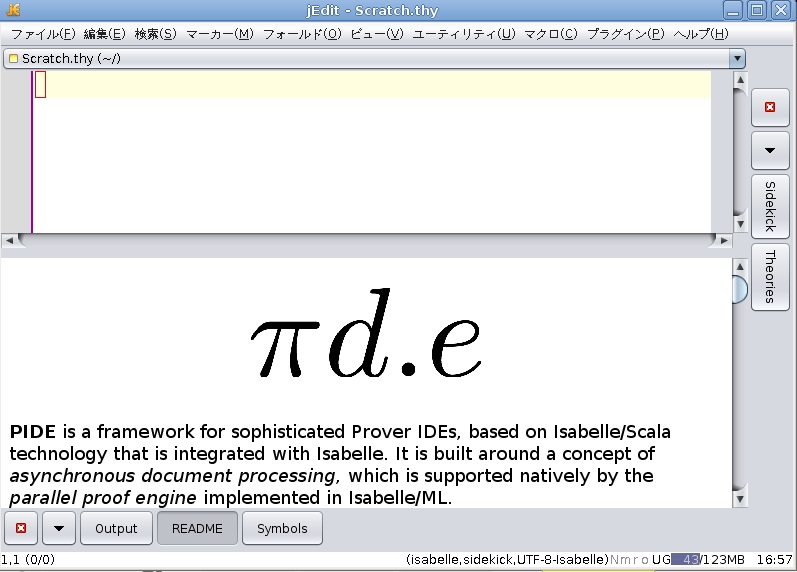Image resolution: width=797 pixels, height=572 pixels.
Task: Click the editor vertical scrollbar up arrow
Action: pyautogui.click(x=740, y=80)
